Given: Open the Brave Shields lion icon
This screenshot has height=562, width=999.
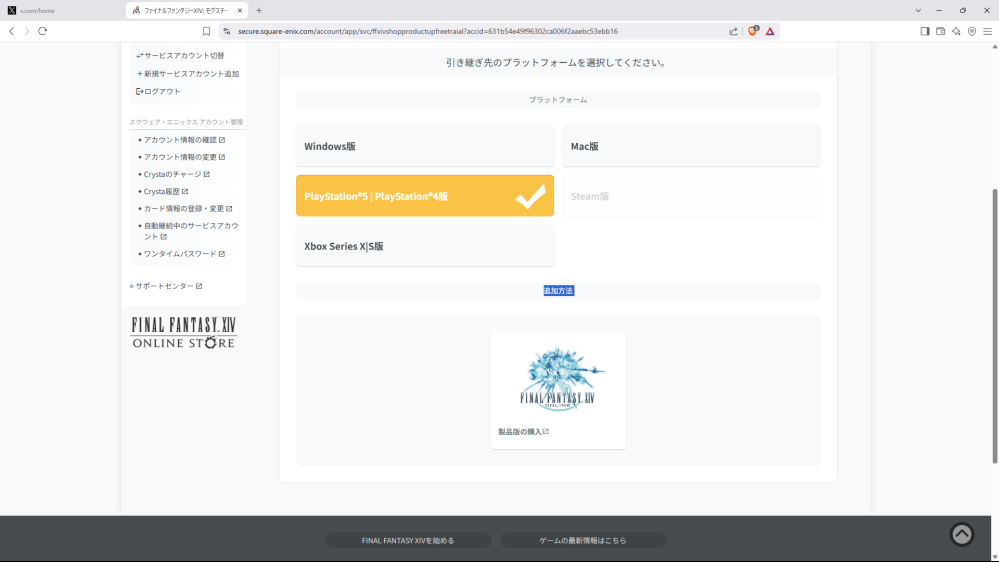Looking at the screenshot, I should [x=753, y=31].
